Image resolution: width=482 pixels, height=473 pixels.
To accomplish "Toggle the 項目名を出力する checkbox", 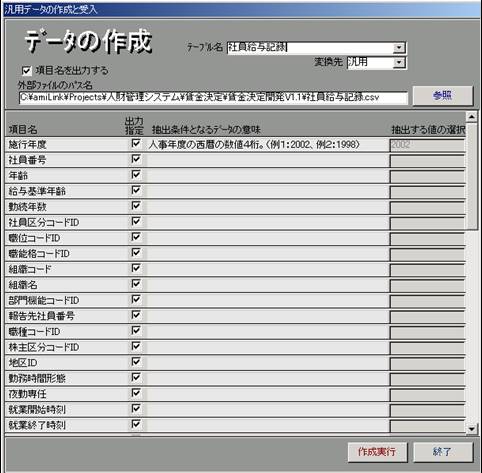I will tap(26, 71).
